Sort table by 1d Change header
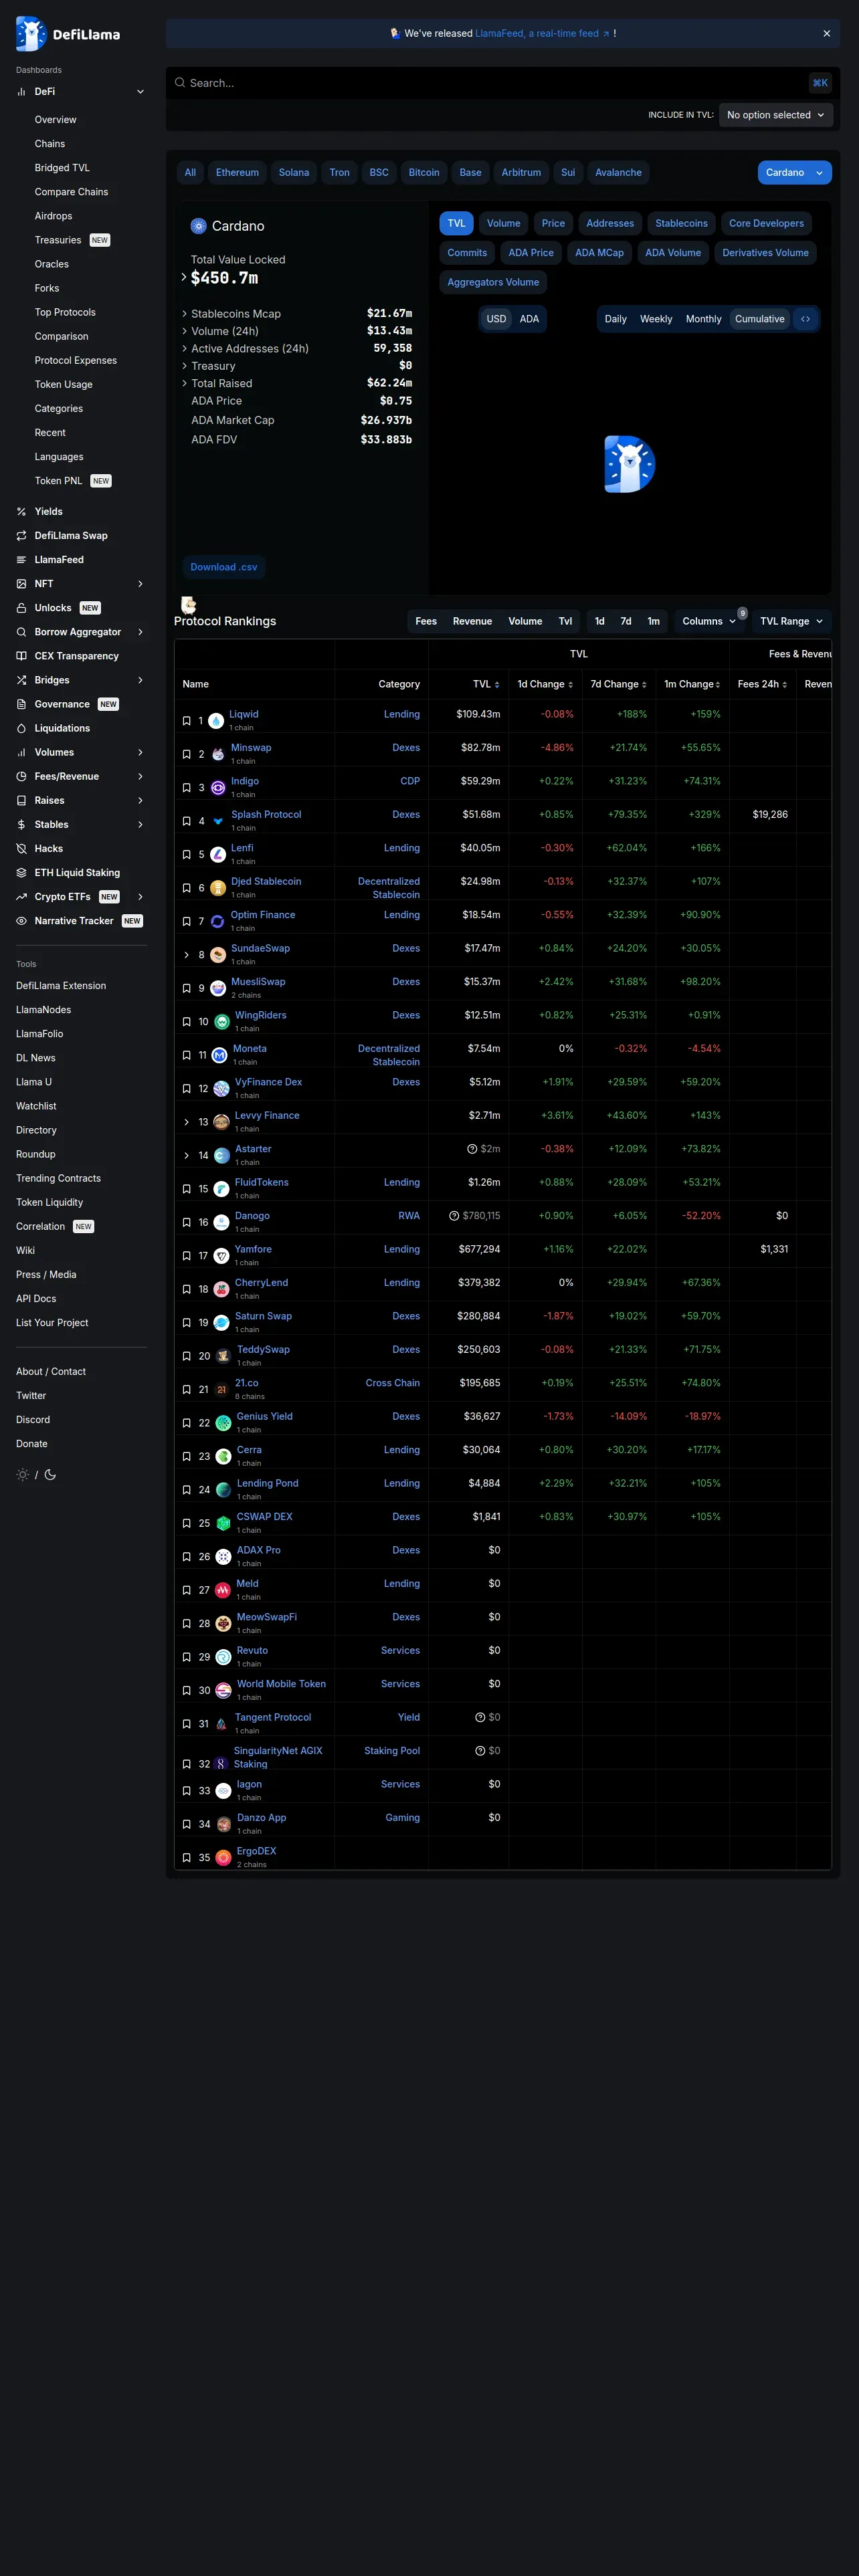Screen dimensions: 859x2576 tap(545, 684)
